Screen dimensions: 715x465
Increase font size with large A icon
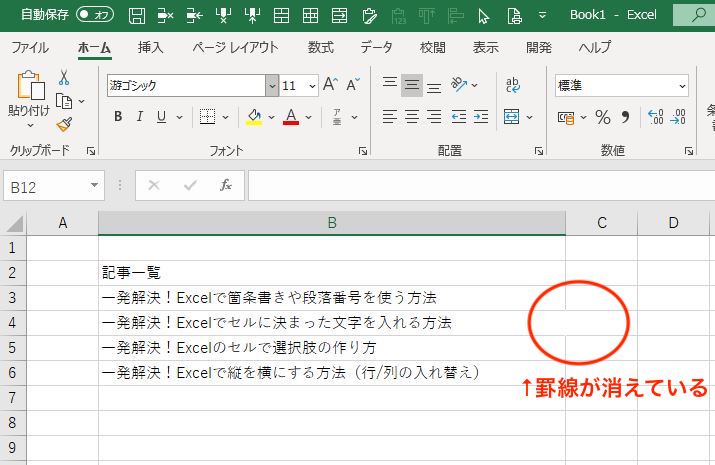tap(331, 84)
